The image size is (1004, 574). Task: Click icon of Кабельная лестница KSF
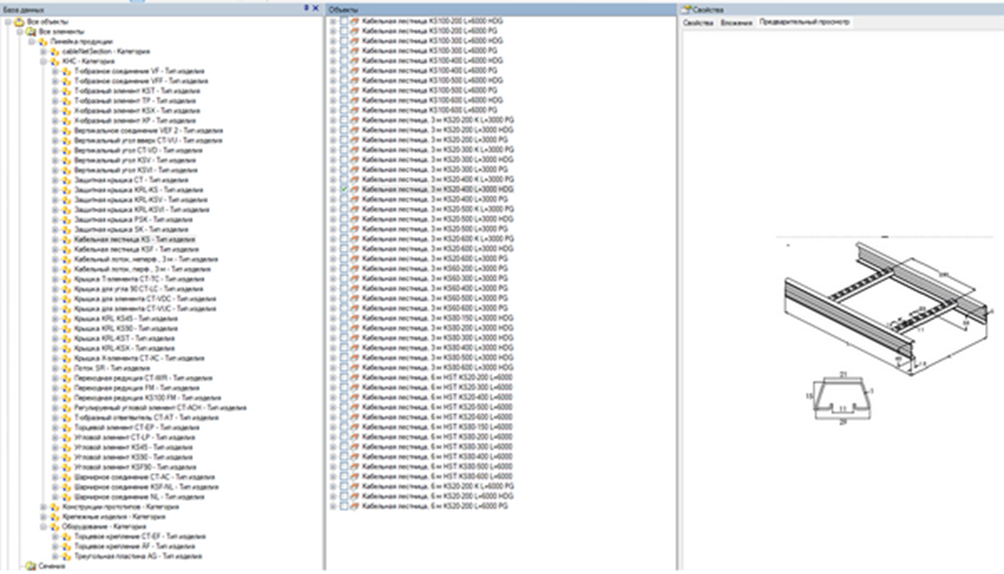tap(66, 249)
